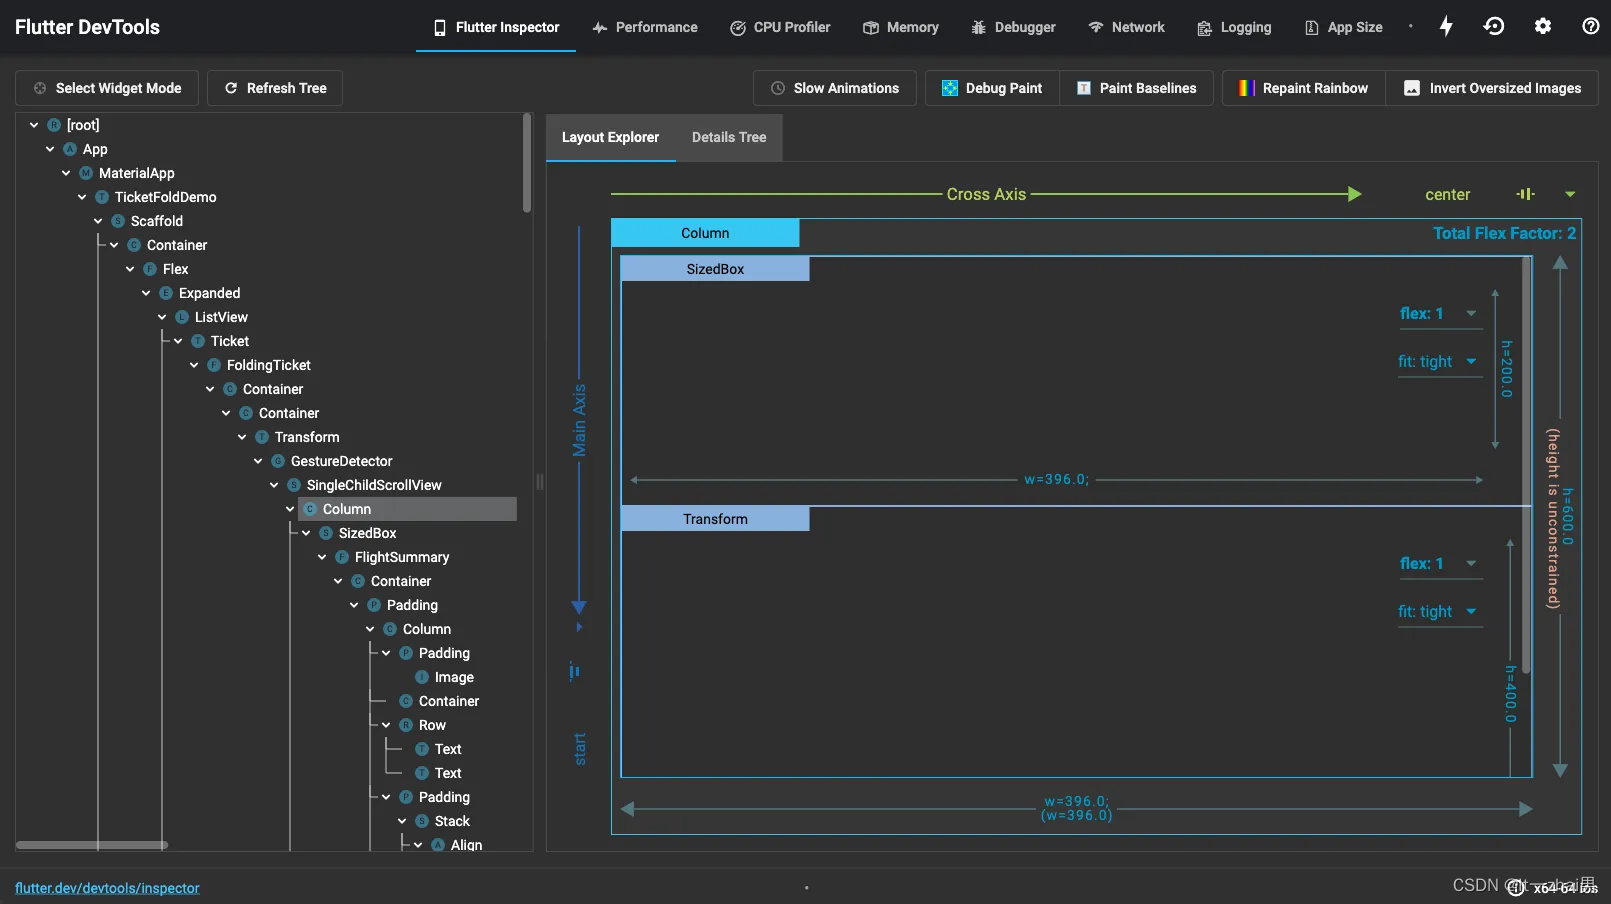Viewport: 1611px width, 904px height.
Task: Open the flutter.dev/devtools/inspector link
Action: pyautogui.click(x=107, y=888)
